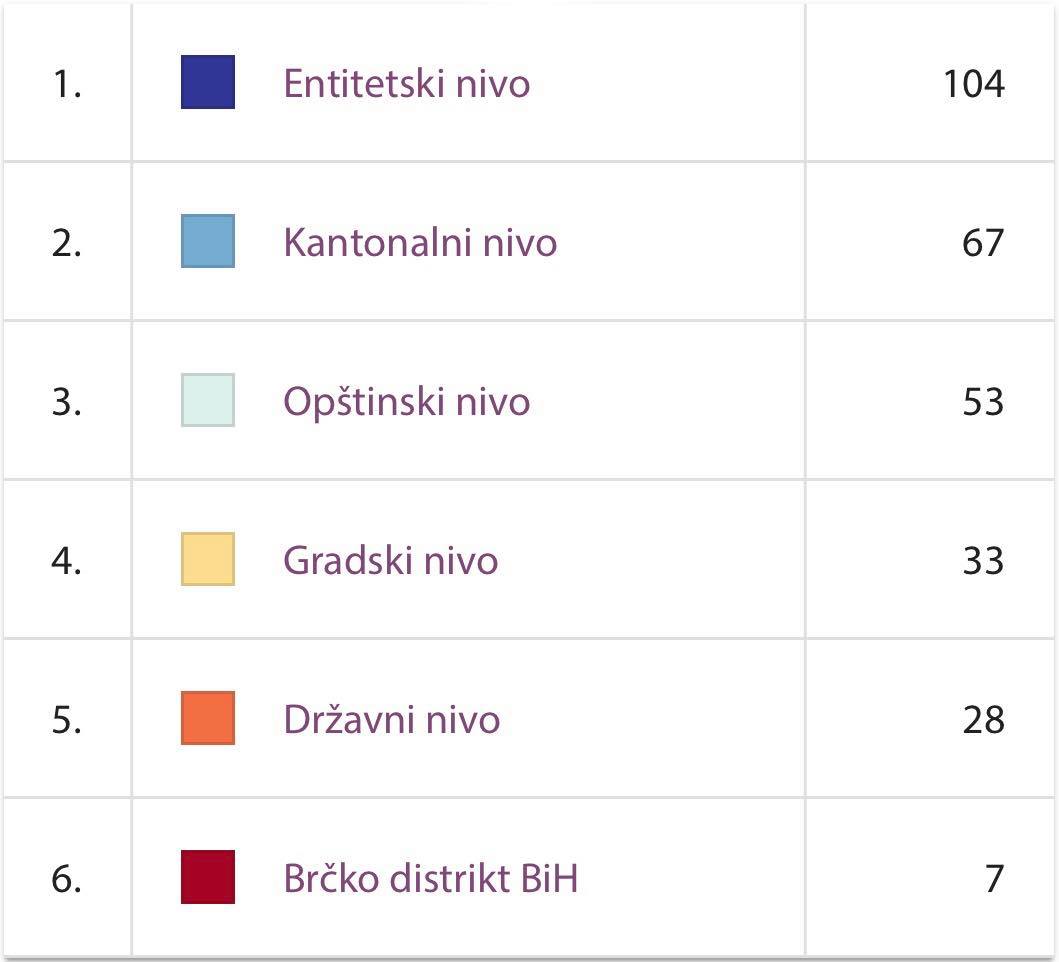Click the Gradski nivo link
The width and height of the screenshot is (1059, 962).
pyautogui.click(x=390, y=560)
